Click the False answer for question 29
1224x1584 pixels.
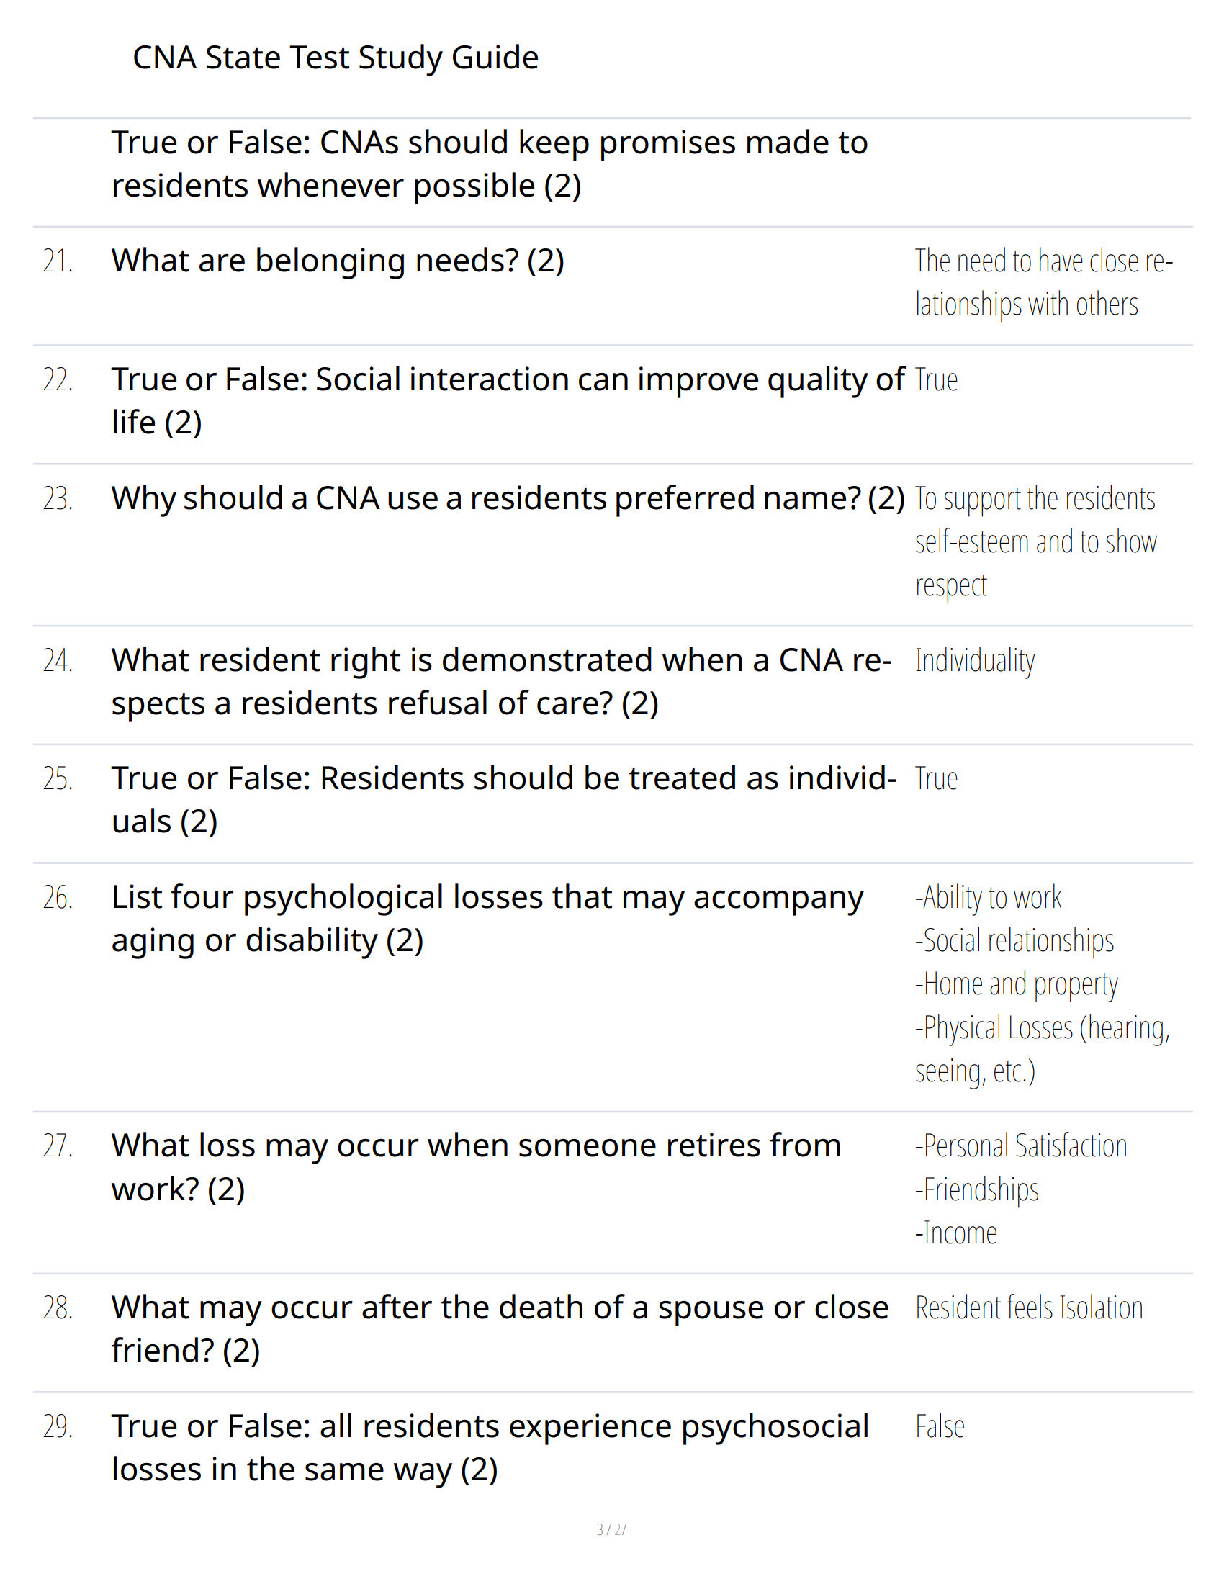[940, 1427]
